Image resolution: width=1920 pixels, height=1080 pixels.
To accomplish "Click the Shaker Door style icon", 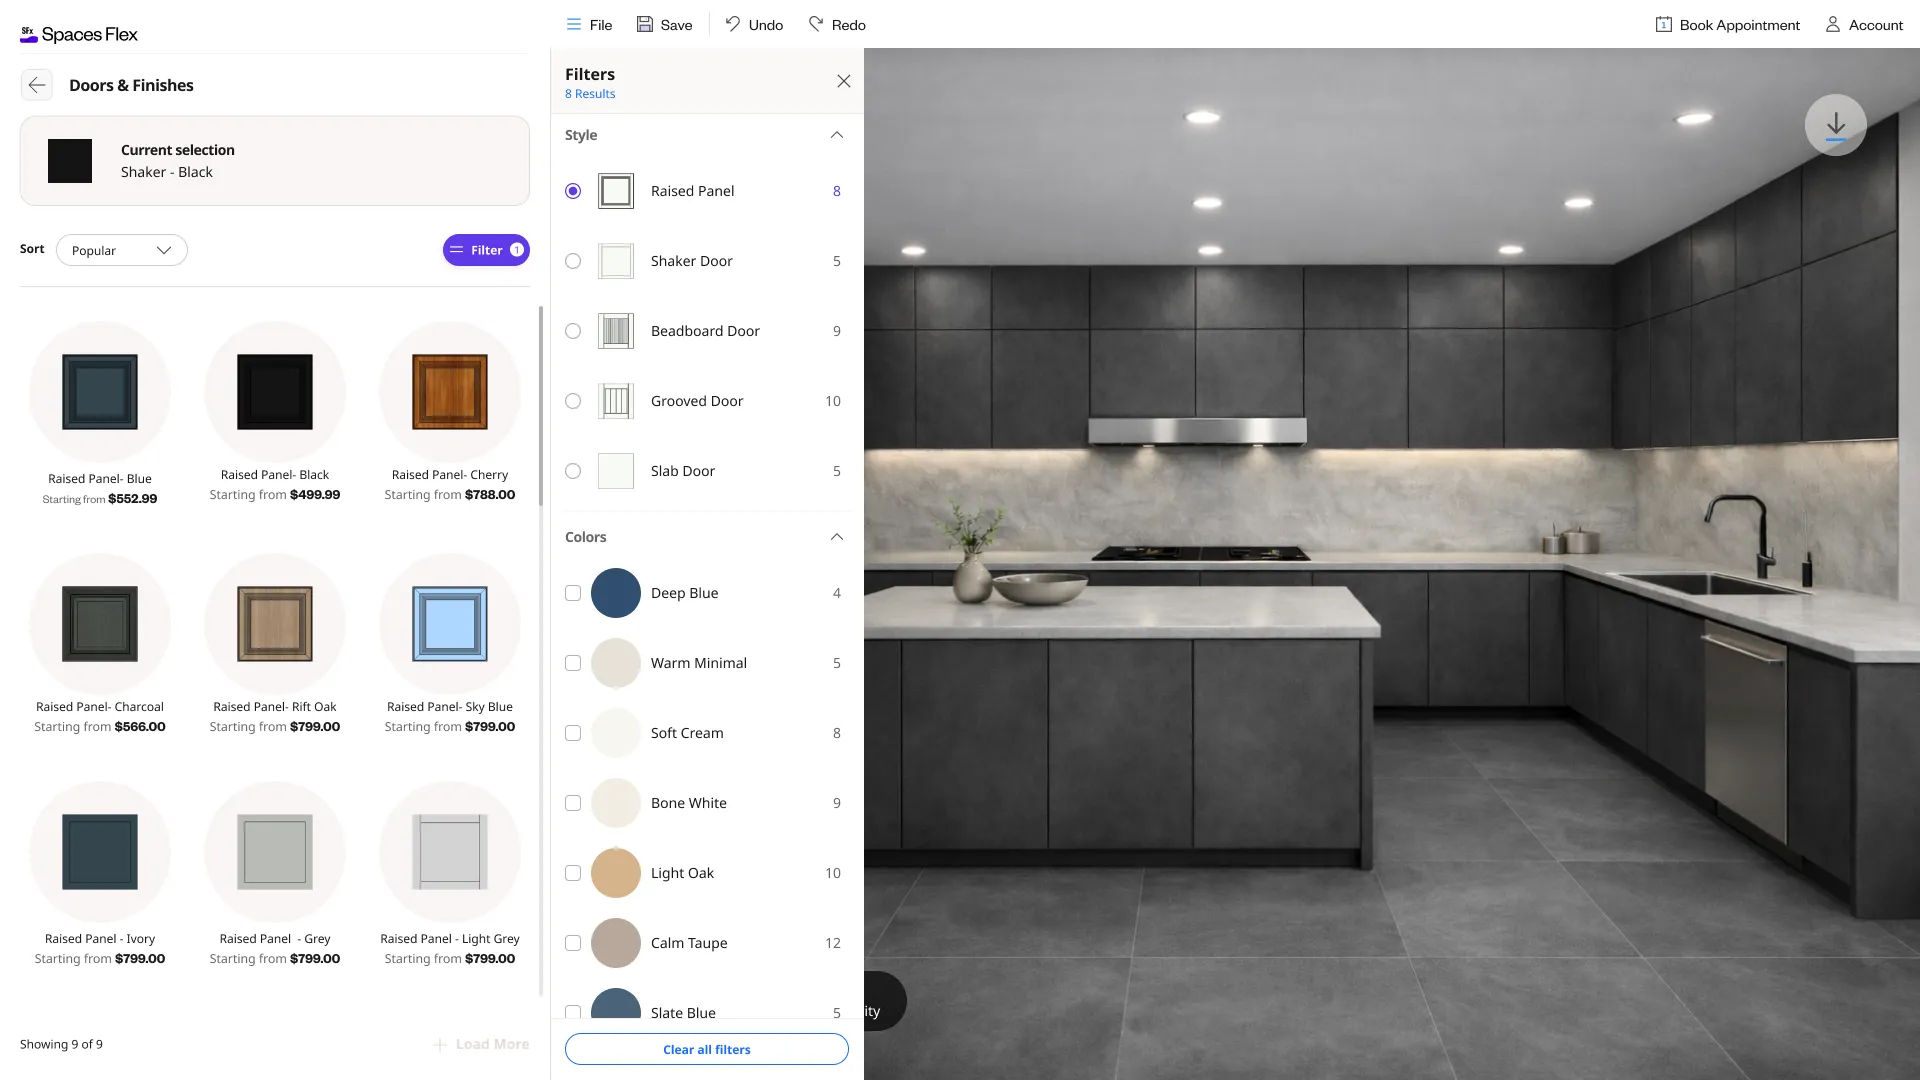I will [616, 261].
